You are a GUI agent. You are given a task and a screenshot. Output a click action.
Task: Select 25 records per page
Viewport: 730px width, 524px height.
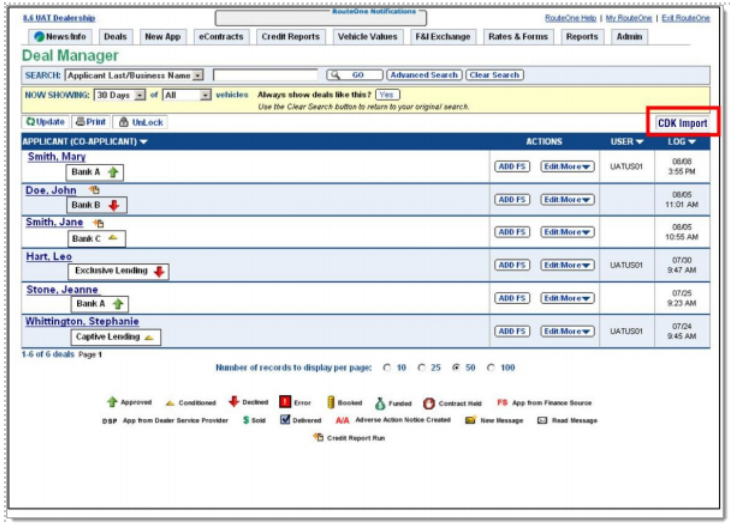click(x=421, y=368)
